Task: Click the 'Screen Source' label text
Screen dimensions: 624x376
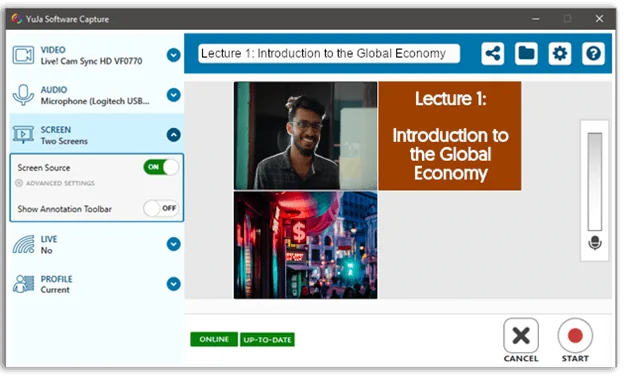Action: pyautogui.click(x=44, y=169)
